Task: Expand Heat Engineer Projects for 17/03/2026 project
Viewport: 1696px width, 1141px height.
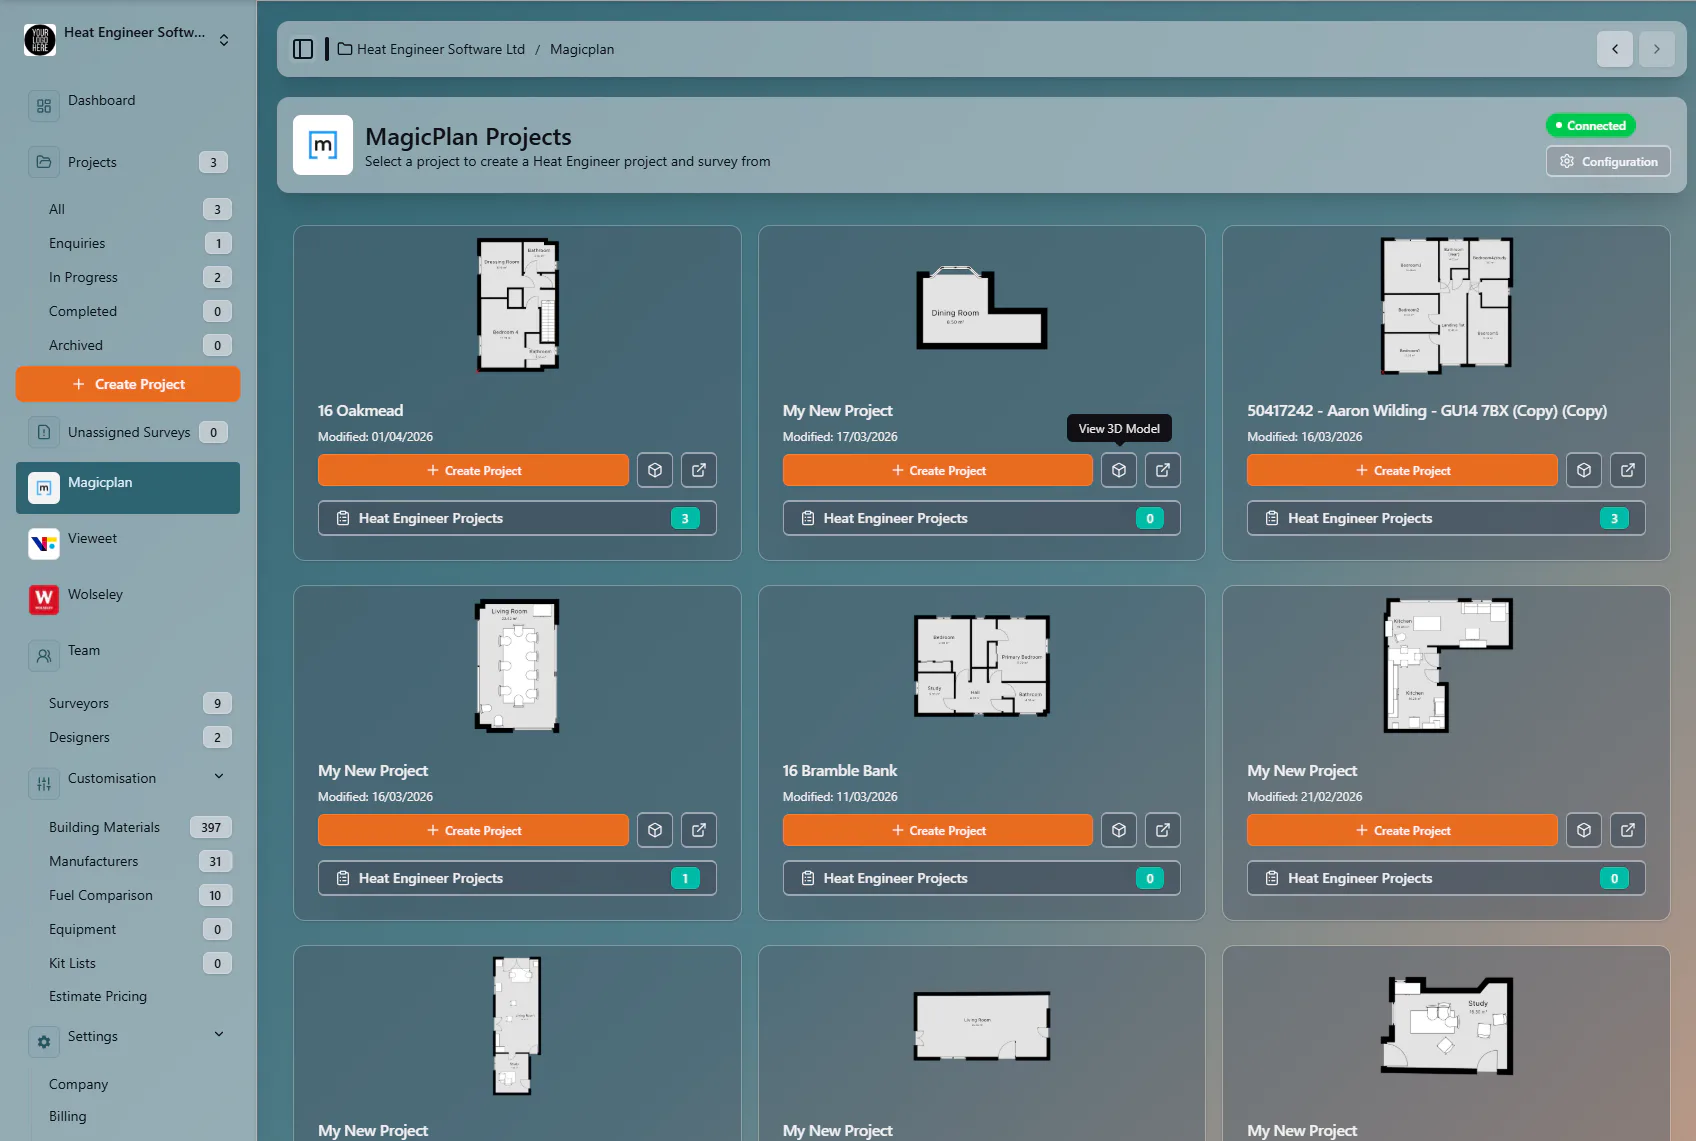Action: coord(981,518)
